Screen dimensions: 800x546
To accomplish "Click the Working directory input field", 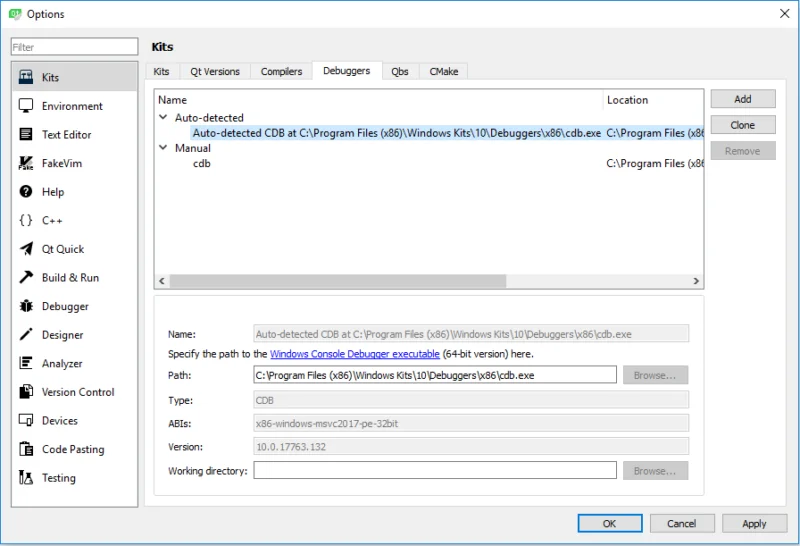I will coord(435,471).
